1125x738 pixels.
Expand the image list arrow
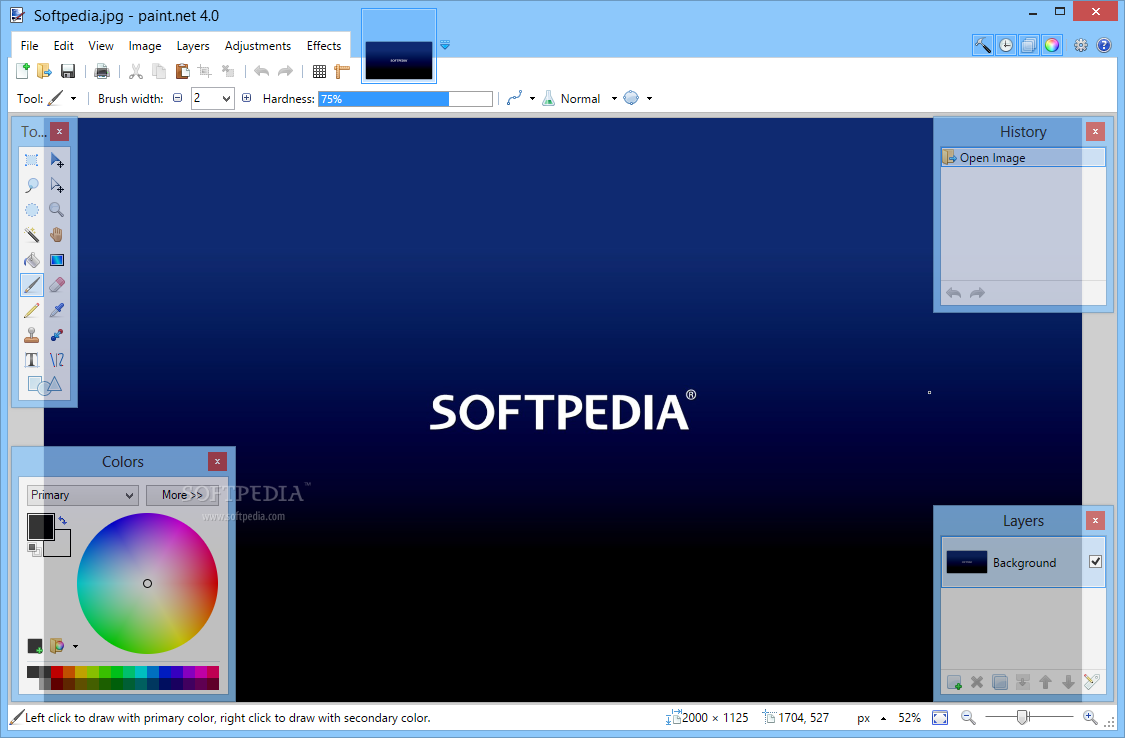click(445, 44)
